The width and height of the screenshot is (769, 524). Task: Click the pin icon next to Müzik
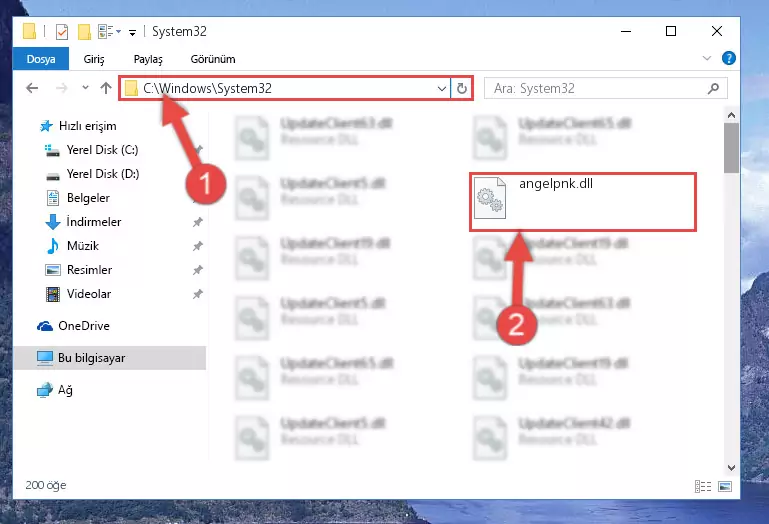click(x=198, y=246)
